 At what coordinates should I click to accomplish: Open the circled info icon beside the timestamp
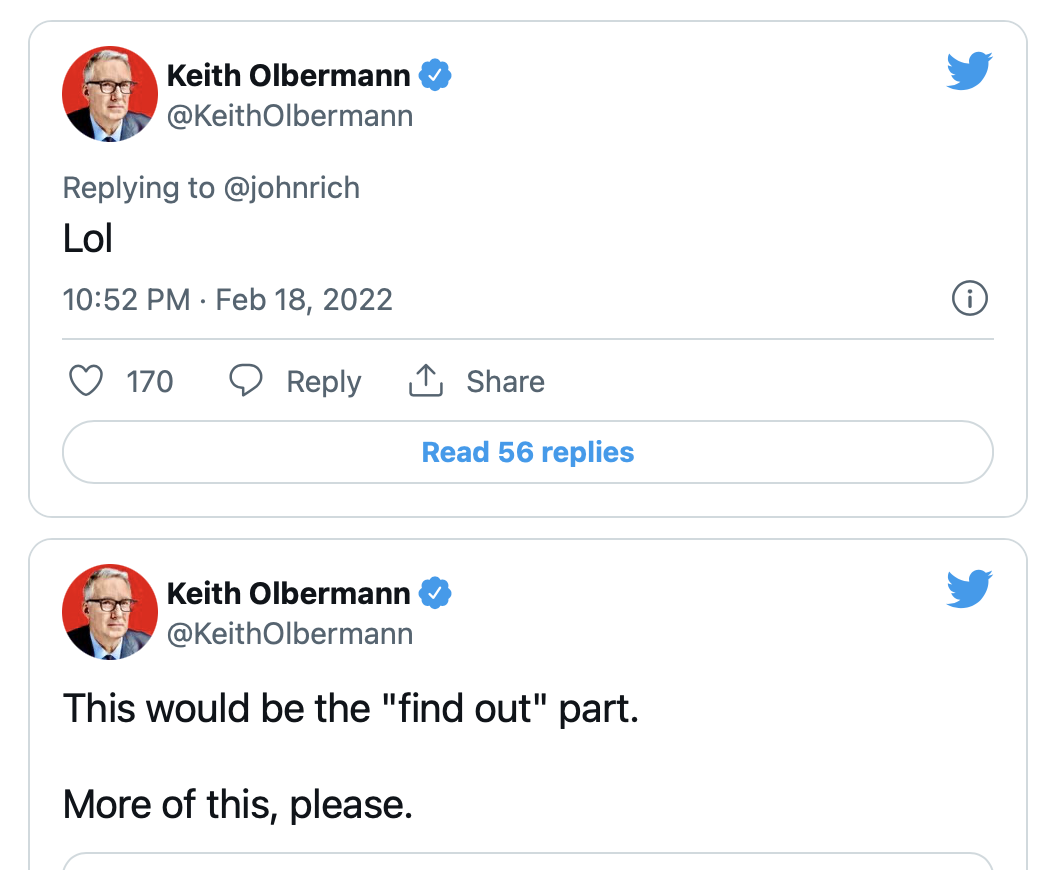971,299
